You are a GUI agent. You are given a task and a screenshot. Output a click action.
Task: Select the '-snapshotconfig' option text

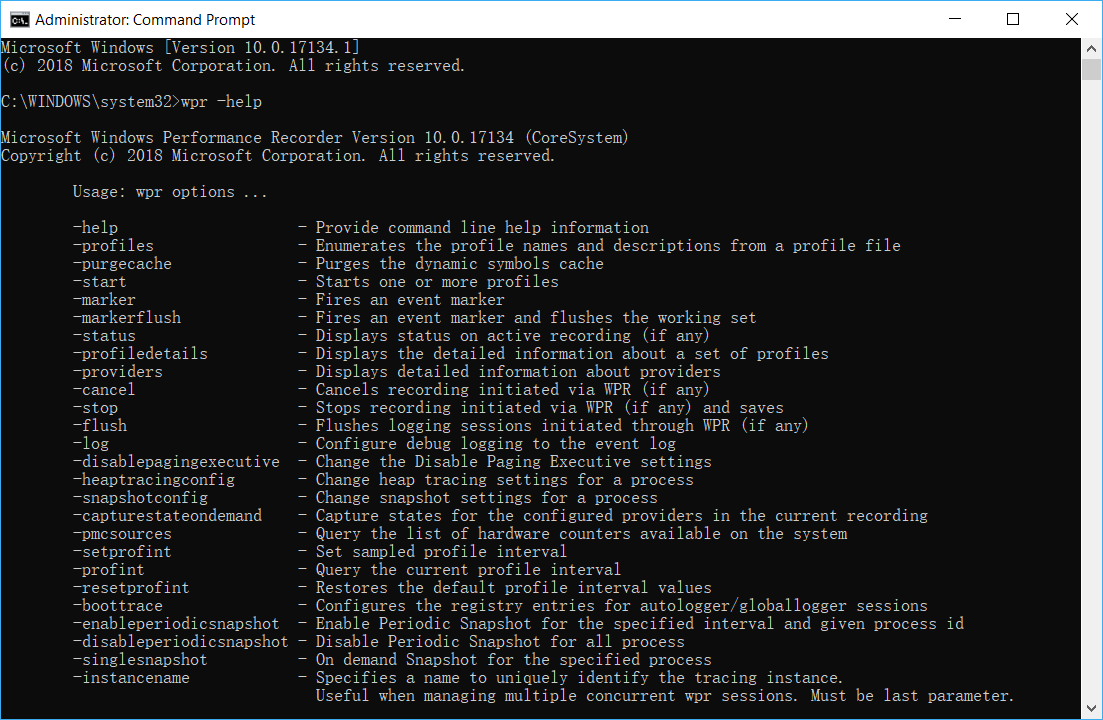point(140,498)
